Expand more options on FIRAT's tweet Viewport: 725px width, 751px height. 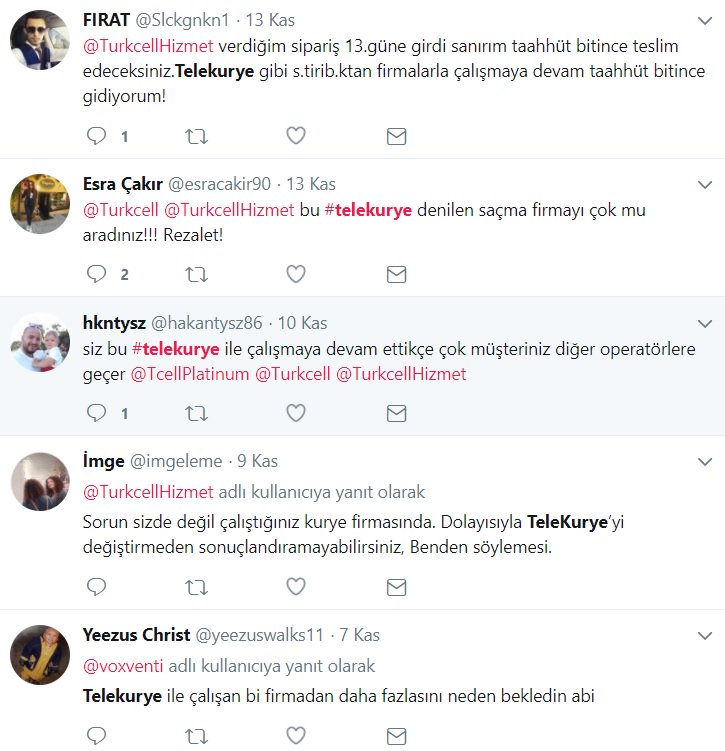click(705, 21)
